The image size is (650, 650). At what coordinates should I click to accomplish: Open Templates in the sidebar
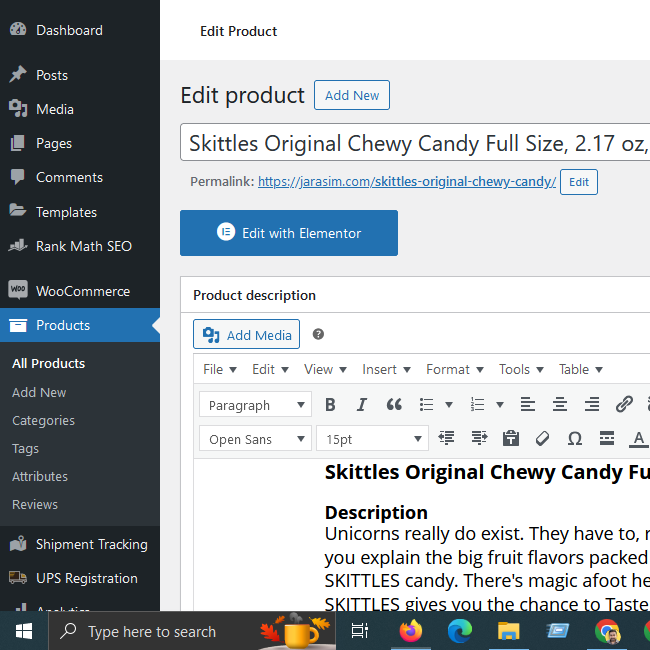66,212
